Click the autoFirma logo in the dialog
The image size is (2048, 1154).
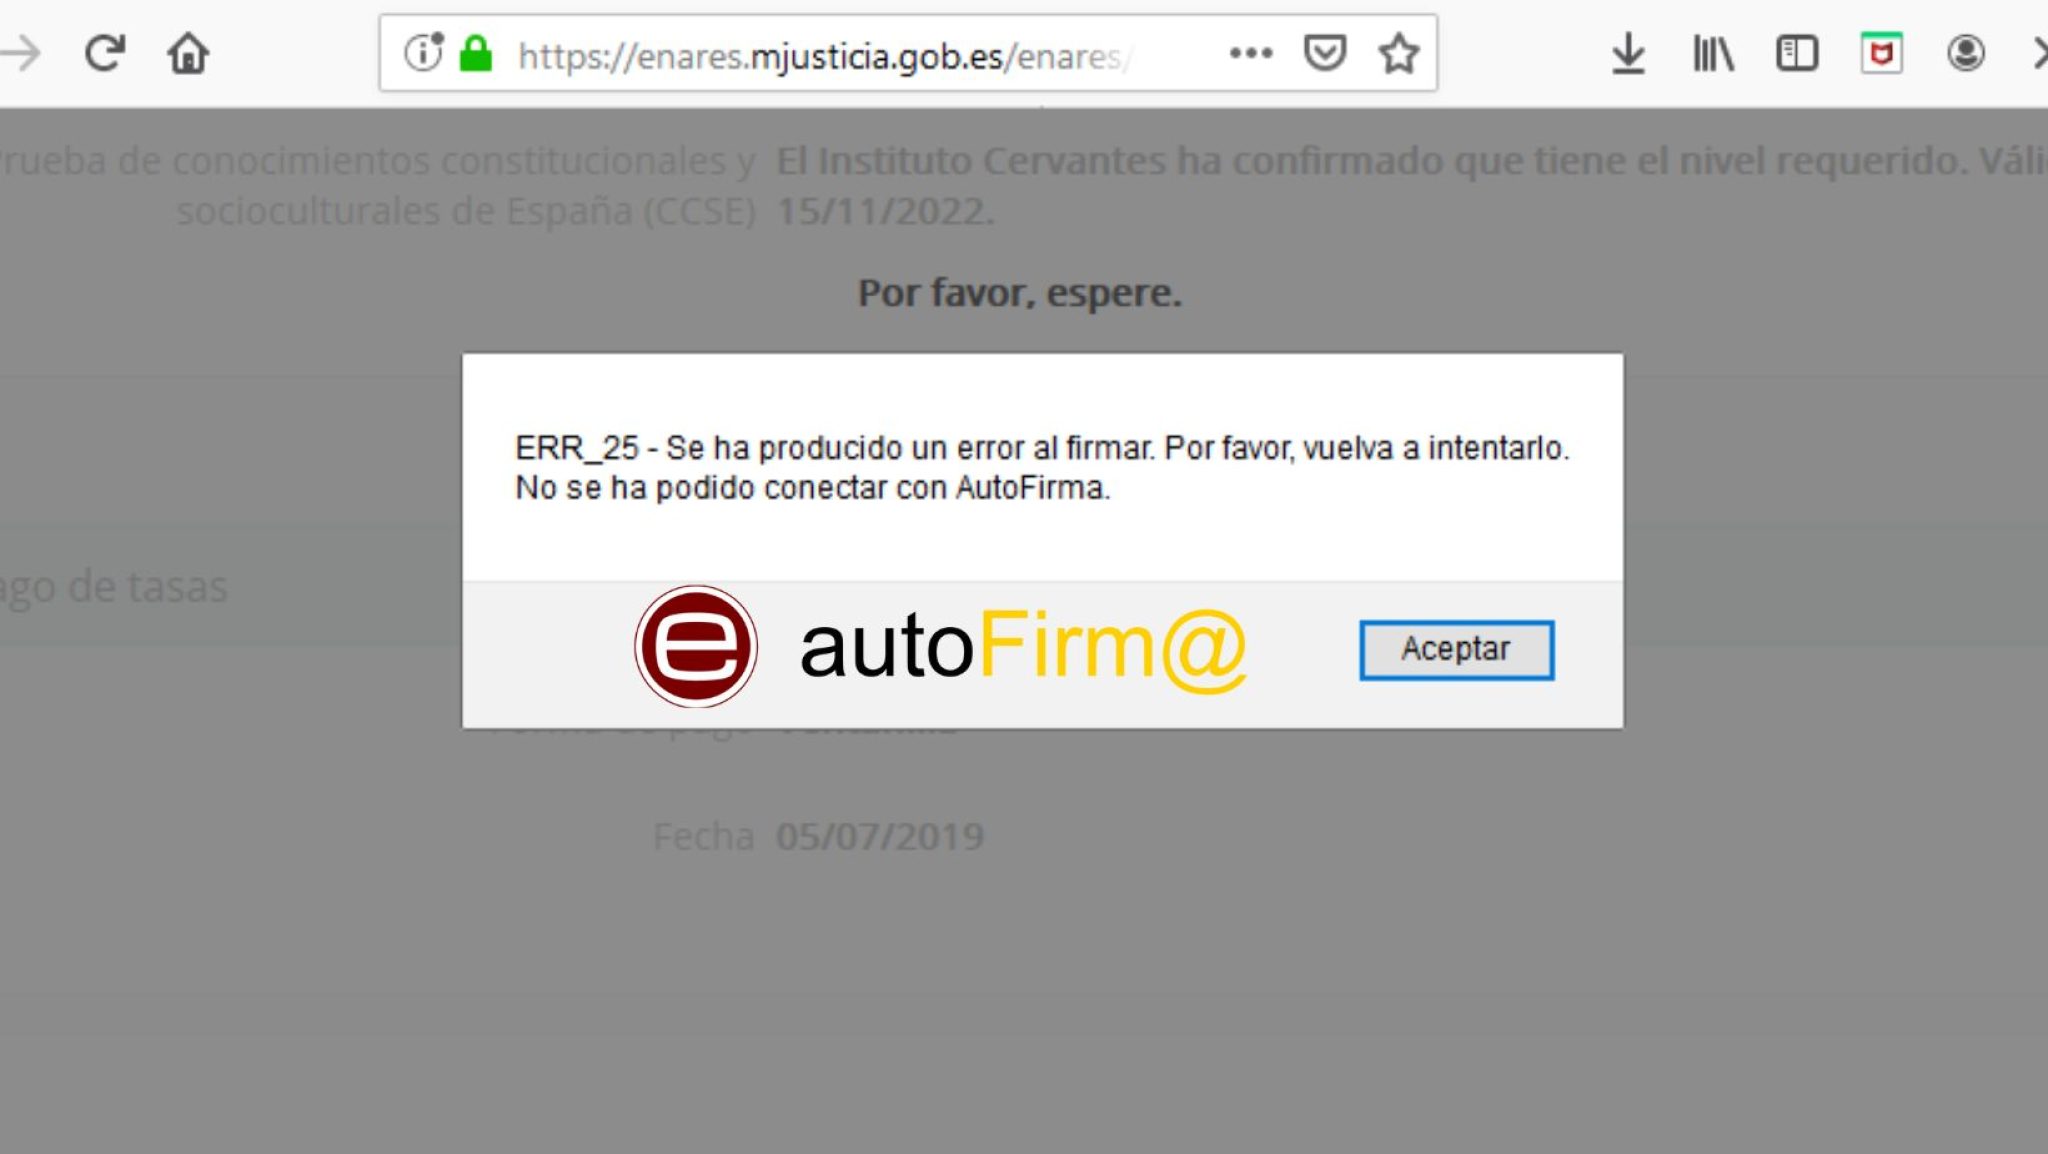point(695,648)
